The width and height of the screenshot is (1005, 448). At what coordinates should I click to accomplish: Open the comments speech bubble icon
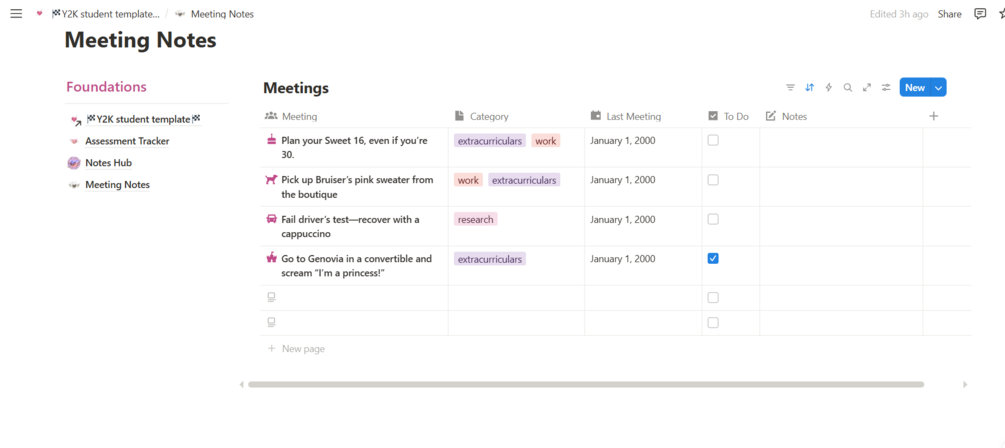point(980,14)
